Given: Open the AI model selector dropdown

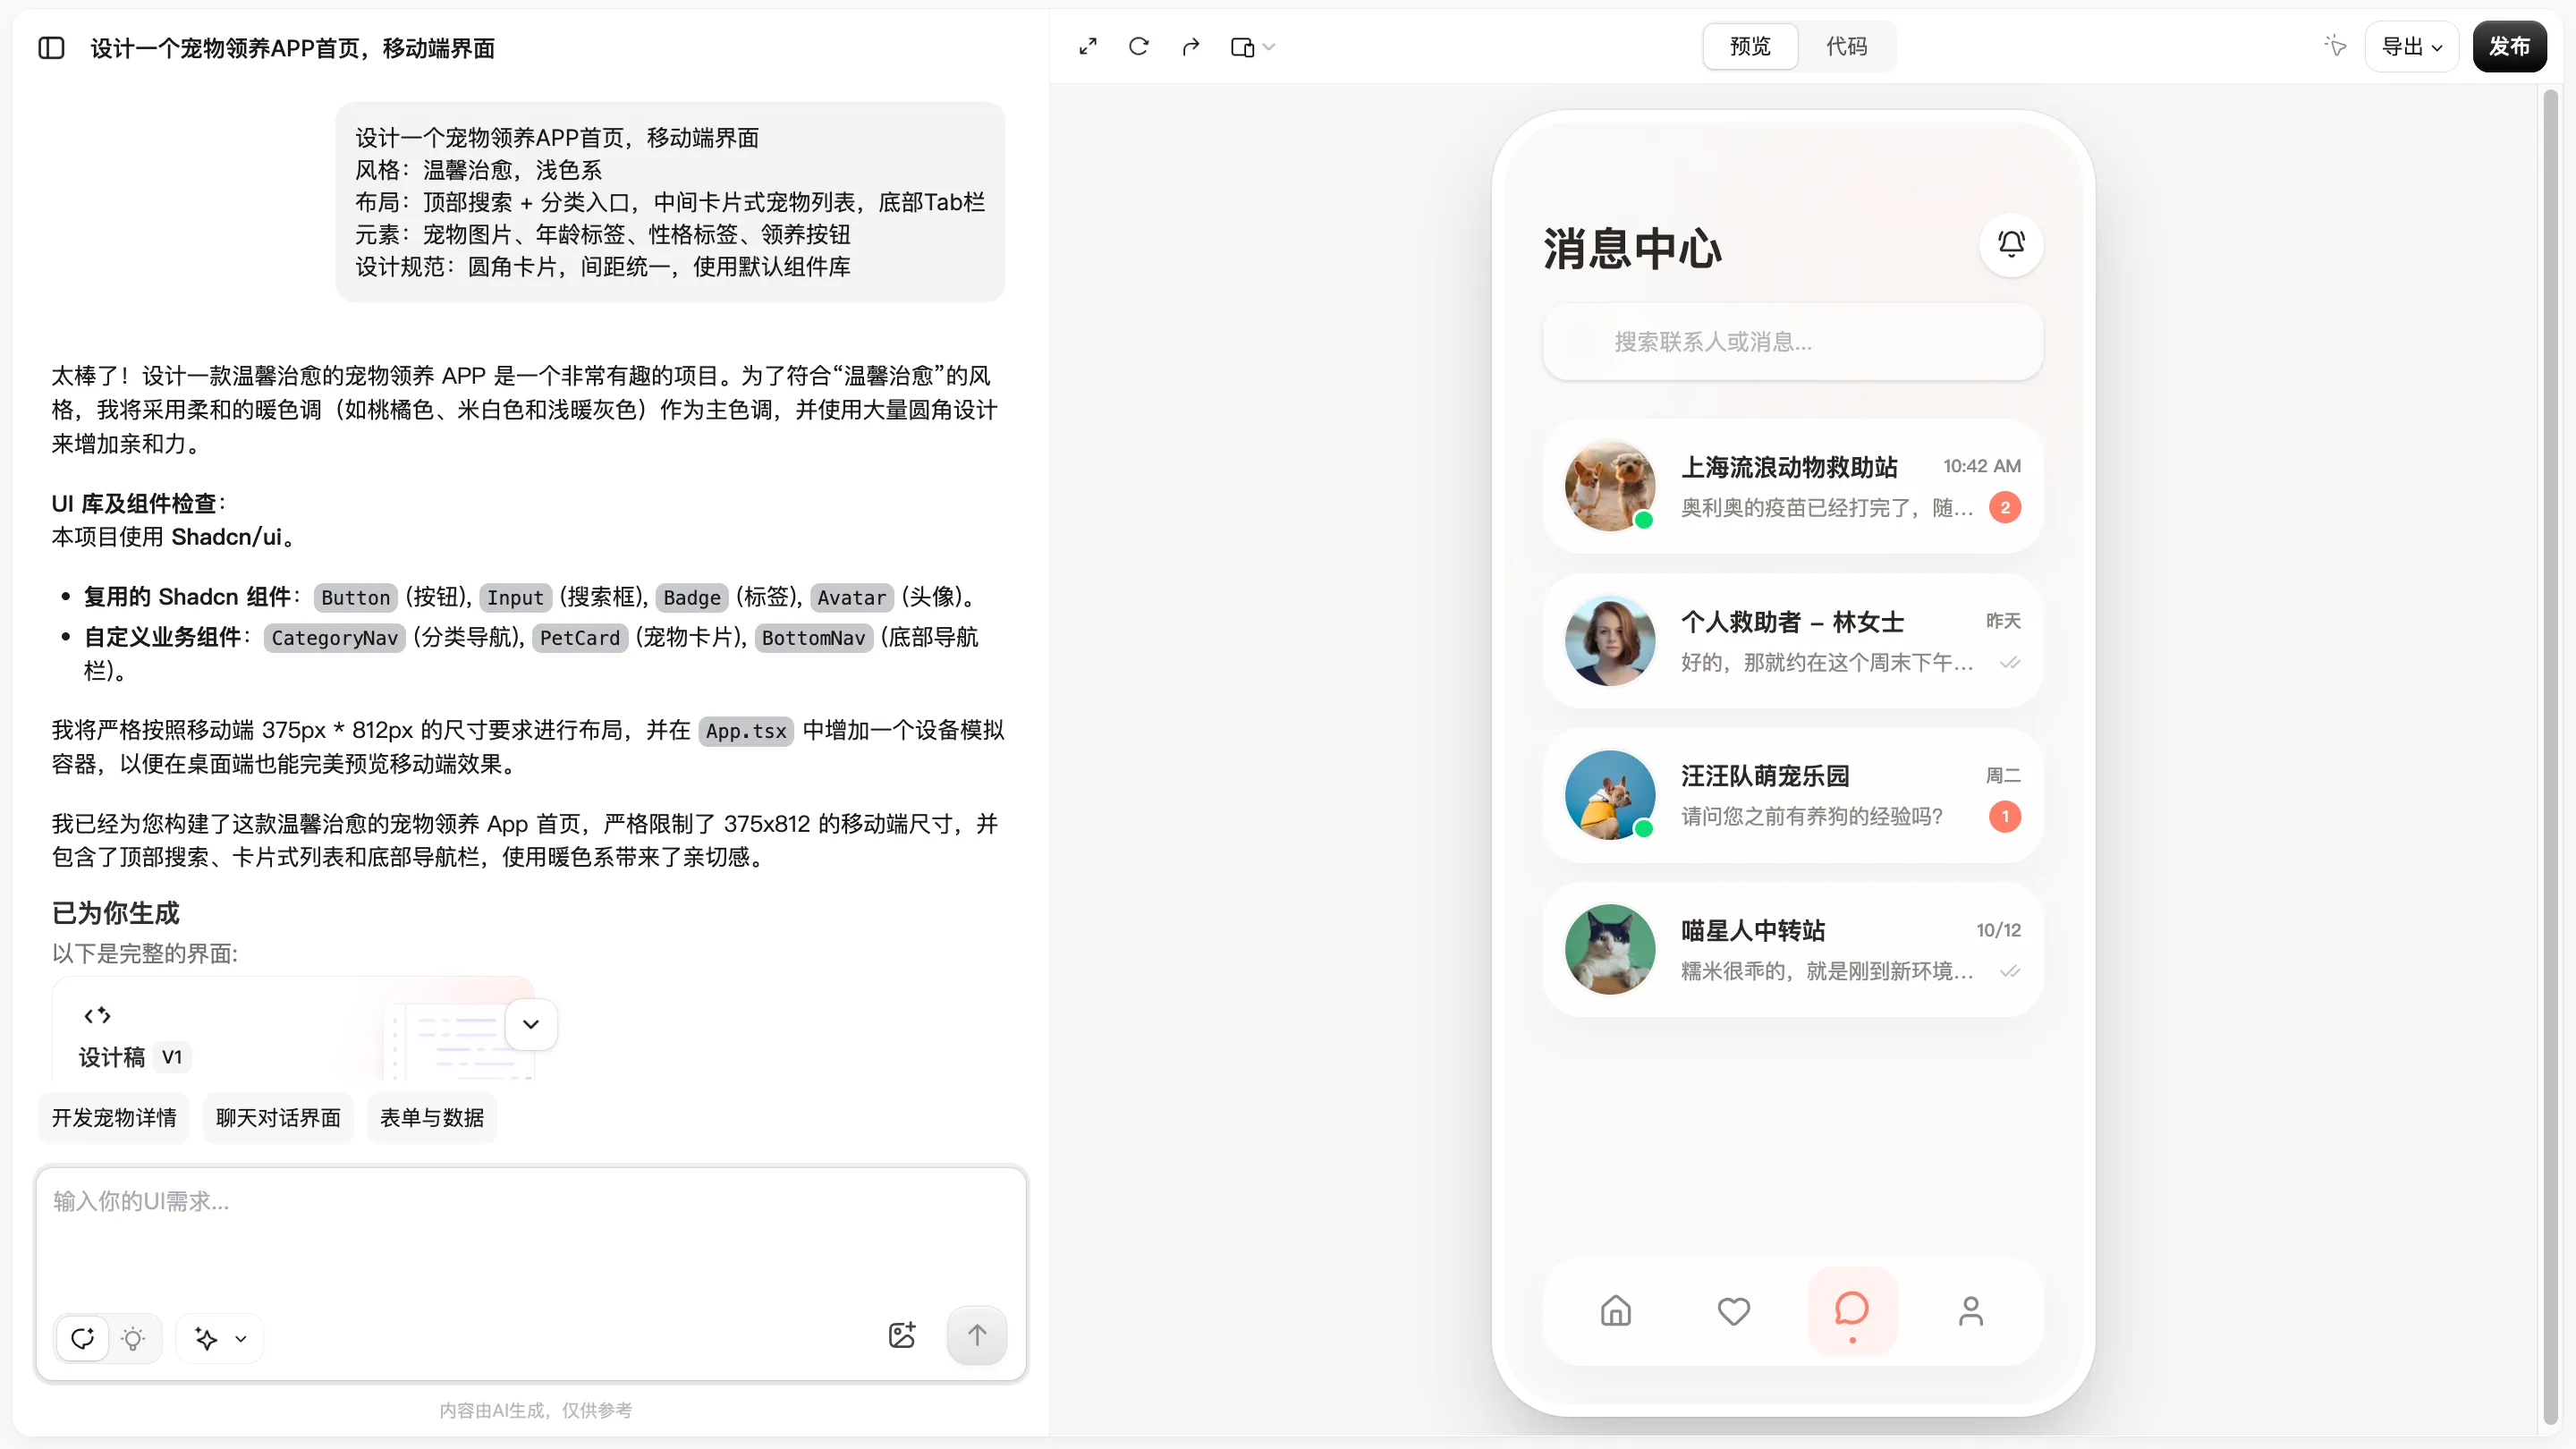Looking at the screenshot, I should (219, 1338).
